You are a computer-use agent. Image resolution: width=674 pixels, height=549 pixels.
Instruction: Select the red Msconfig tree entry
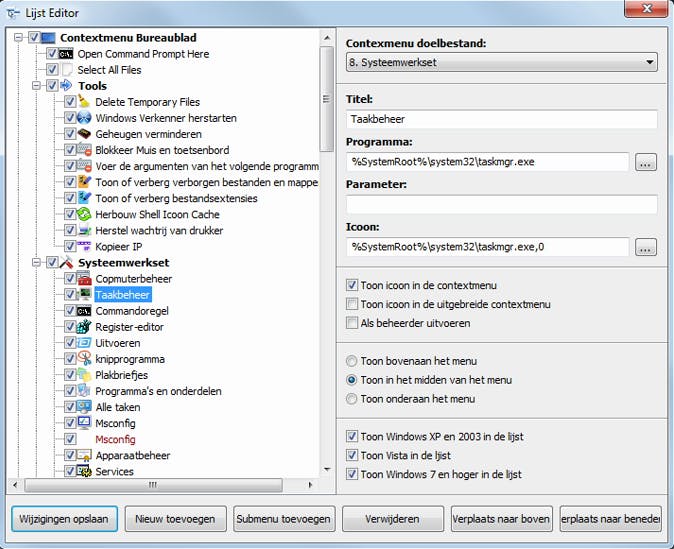click(115, 439)
